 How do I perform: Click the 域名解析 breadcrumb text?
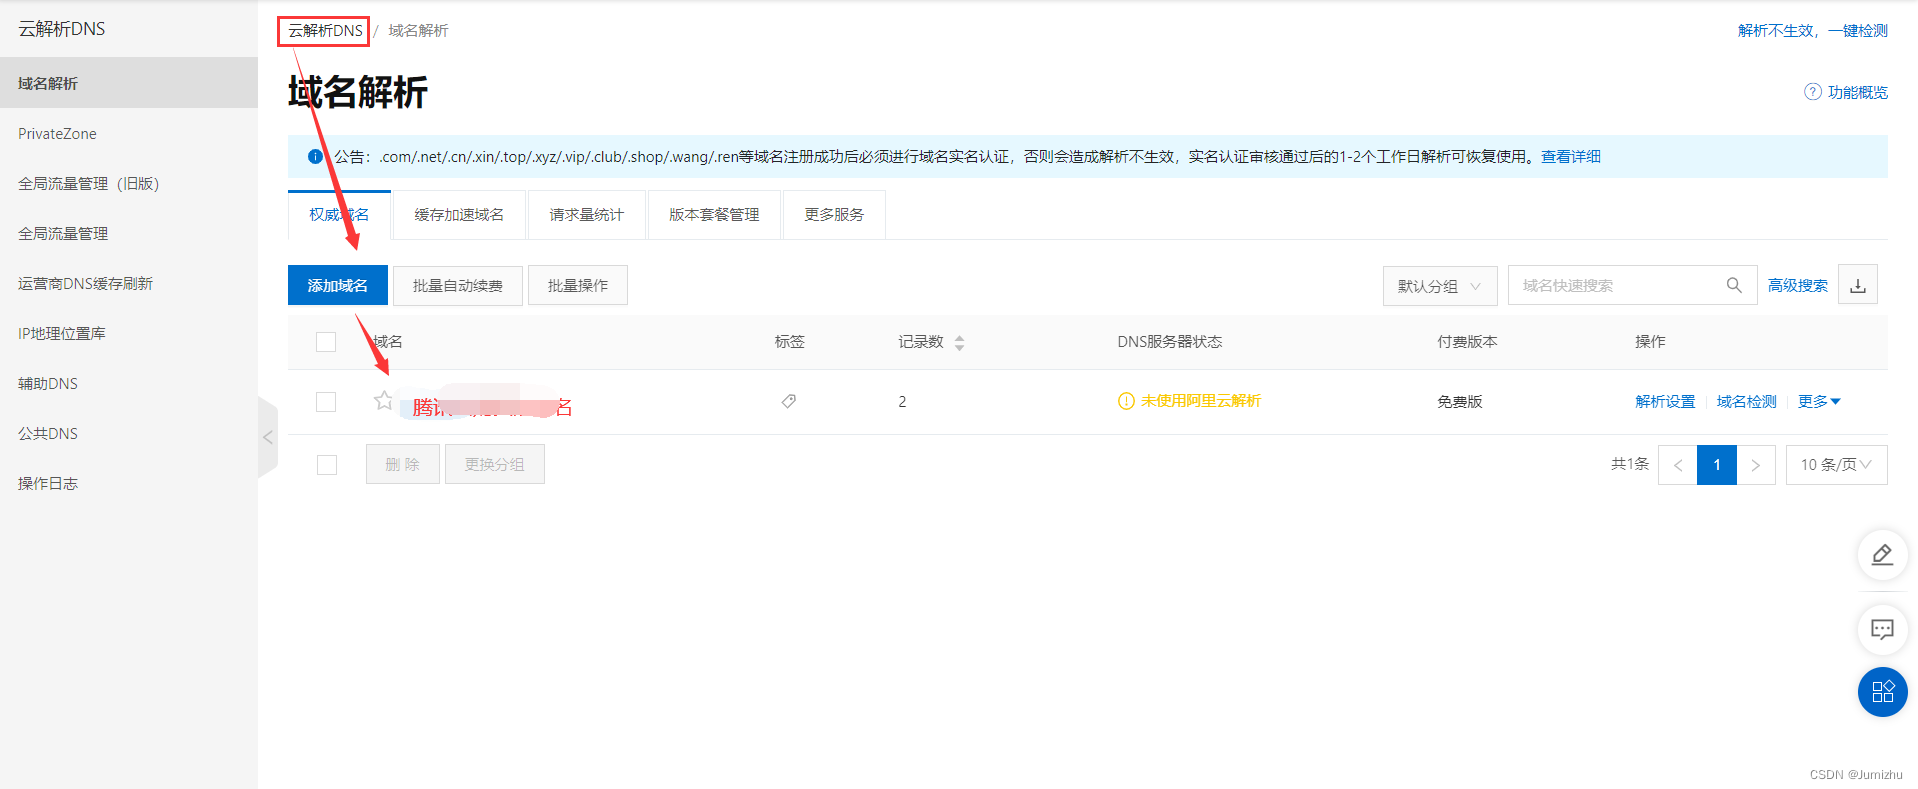pos(418,31)
